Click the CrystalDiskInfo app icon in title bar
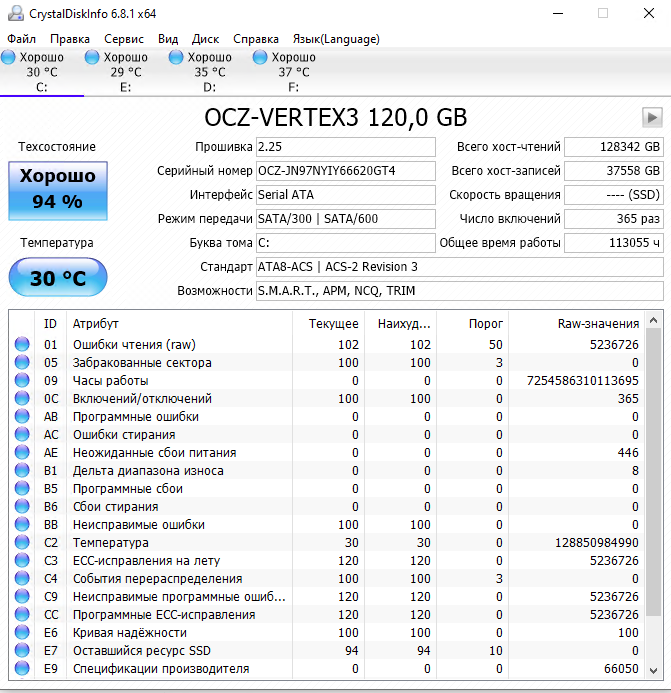Viewport: 671px width, 693px height. (16, 13)
